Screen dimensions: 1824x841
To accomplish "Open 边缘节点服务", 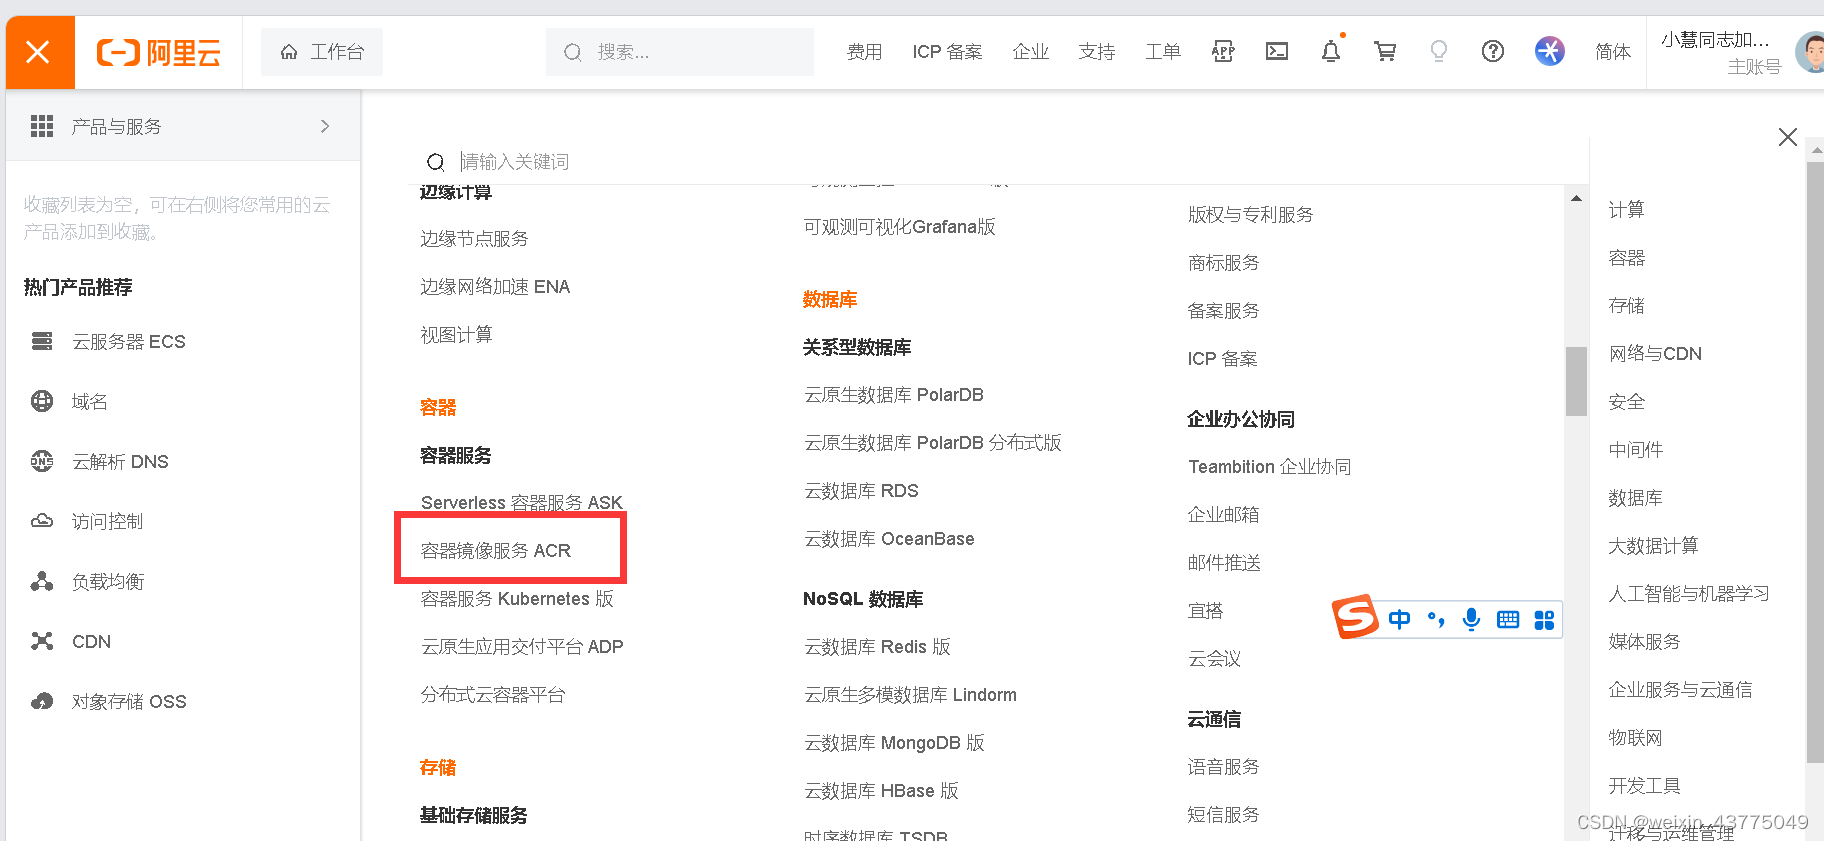I will tap(474, 239).
